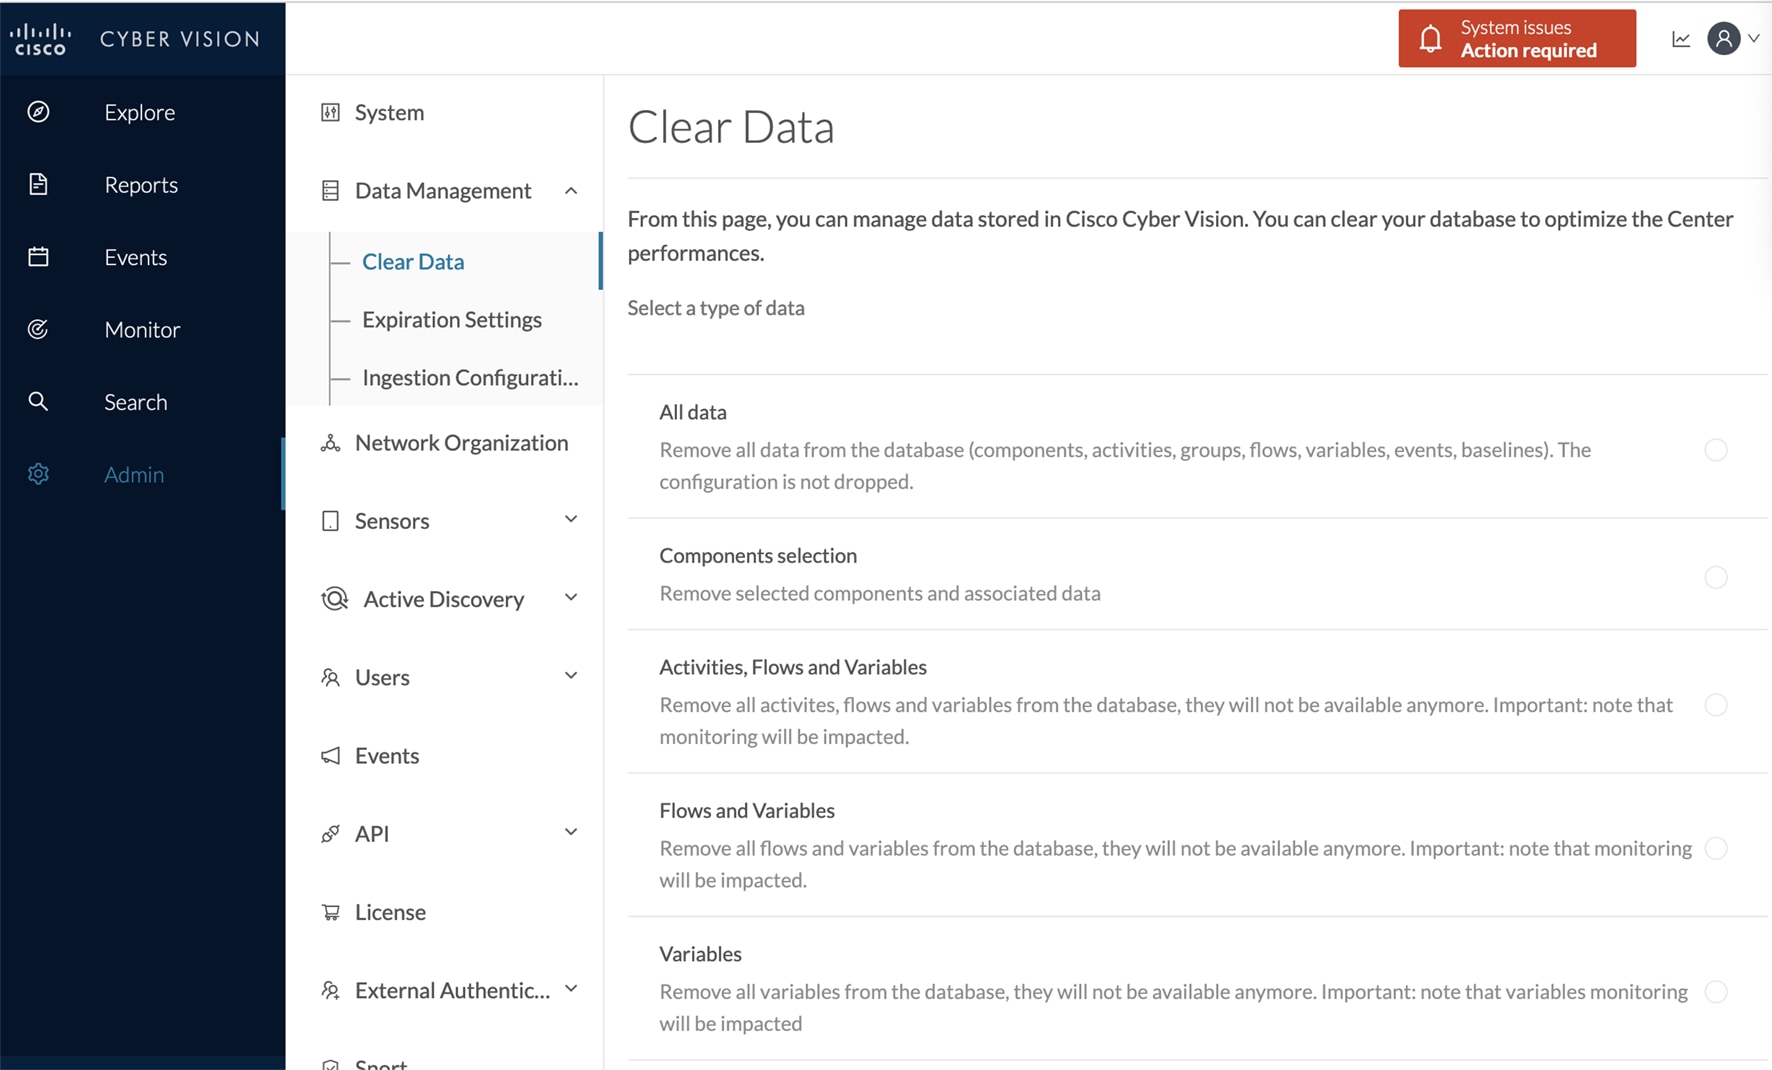Screen dimensions: 1772x1070
Task: Click the System issues Action required alert
Action: (1516, 38)
